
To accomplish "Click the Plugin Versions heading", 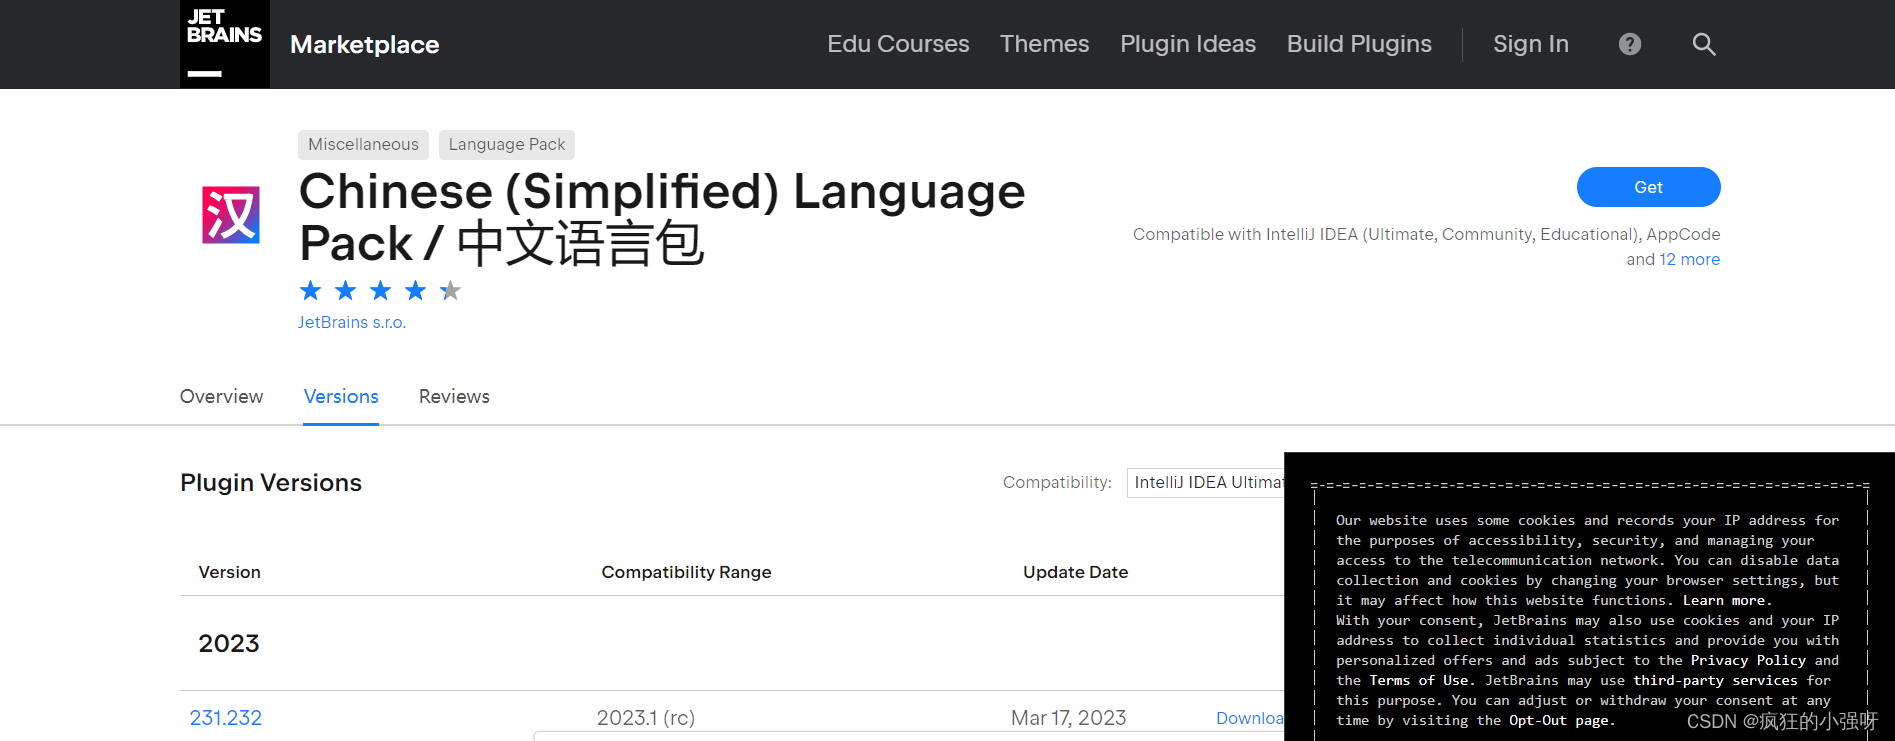I will click(271, 483).
